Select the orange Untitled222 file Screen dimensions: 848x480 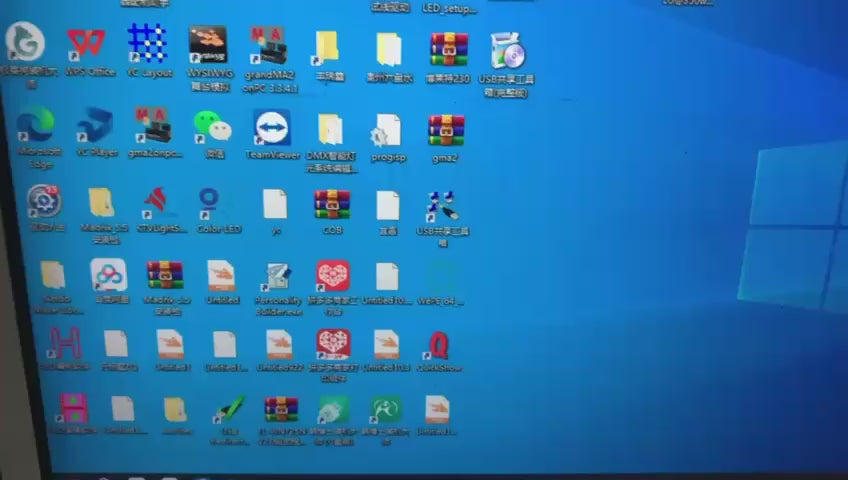click(279, 345)
